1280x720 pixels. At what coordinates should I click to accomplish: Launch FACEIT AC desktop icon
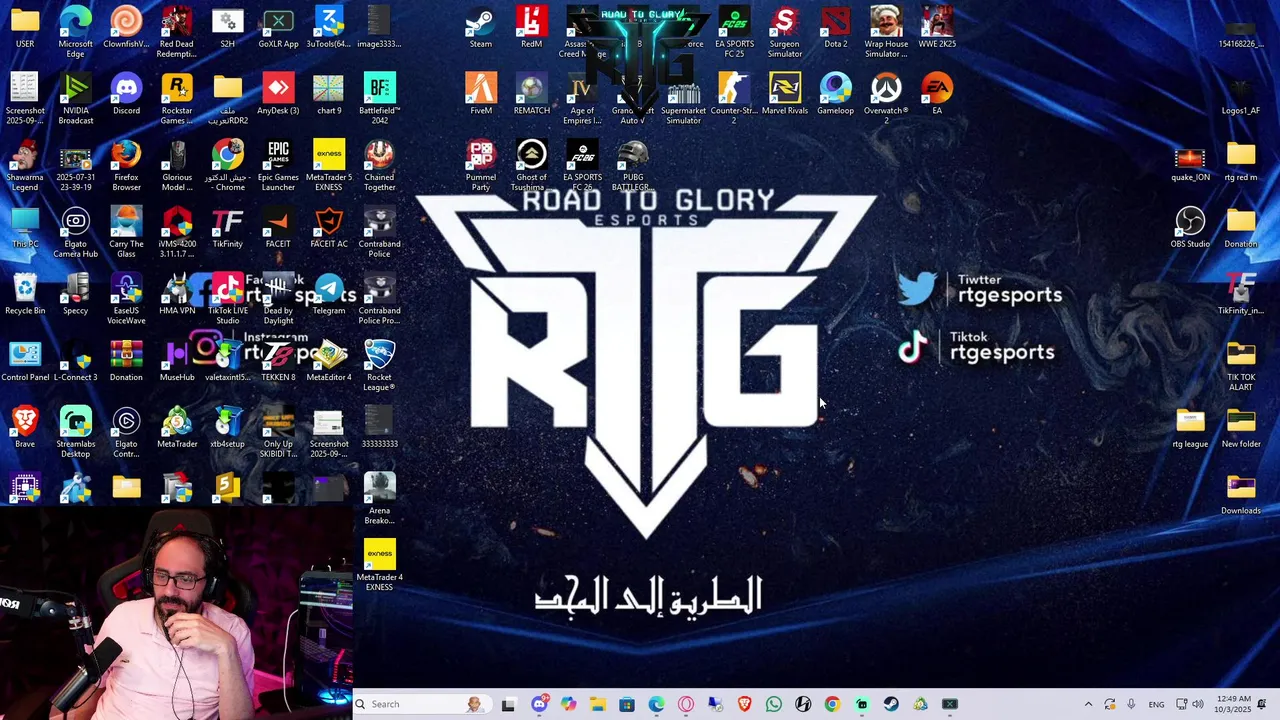click(329, 227)
